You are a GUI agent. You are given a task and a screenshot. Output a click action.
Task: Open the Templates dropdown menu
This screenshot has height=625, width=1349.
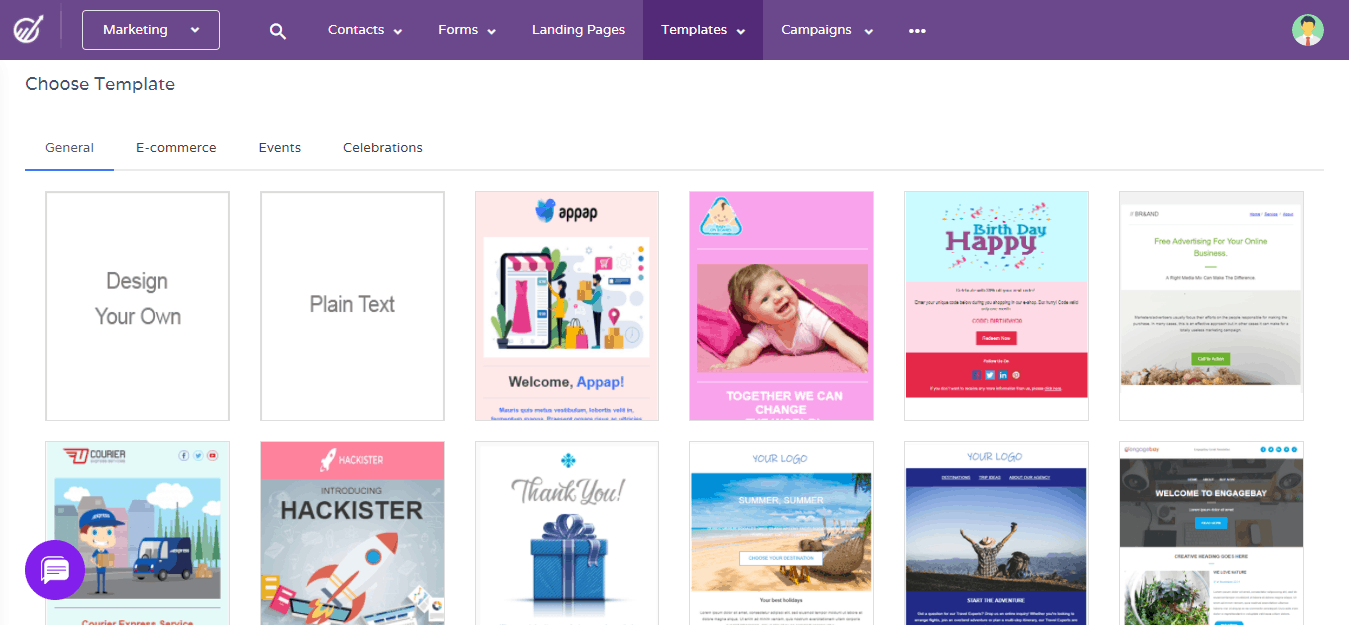[703, 30]
